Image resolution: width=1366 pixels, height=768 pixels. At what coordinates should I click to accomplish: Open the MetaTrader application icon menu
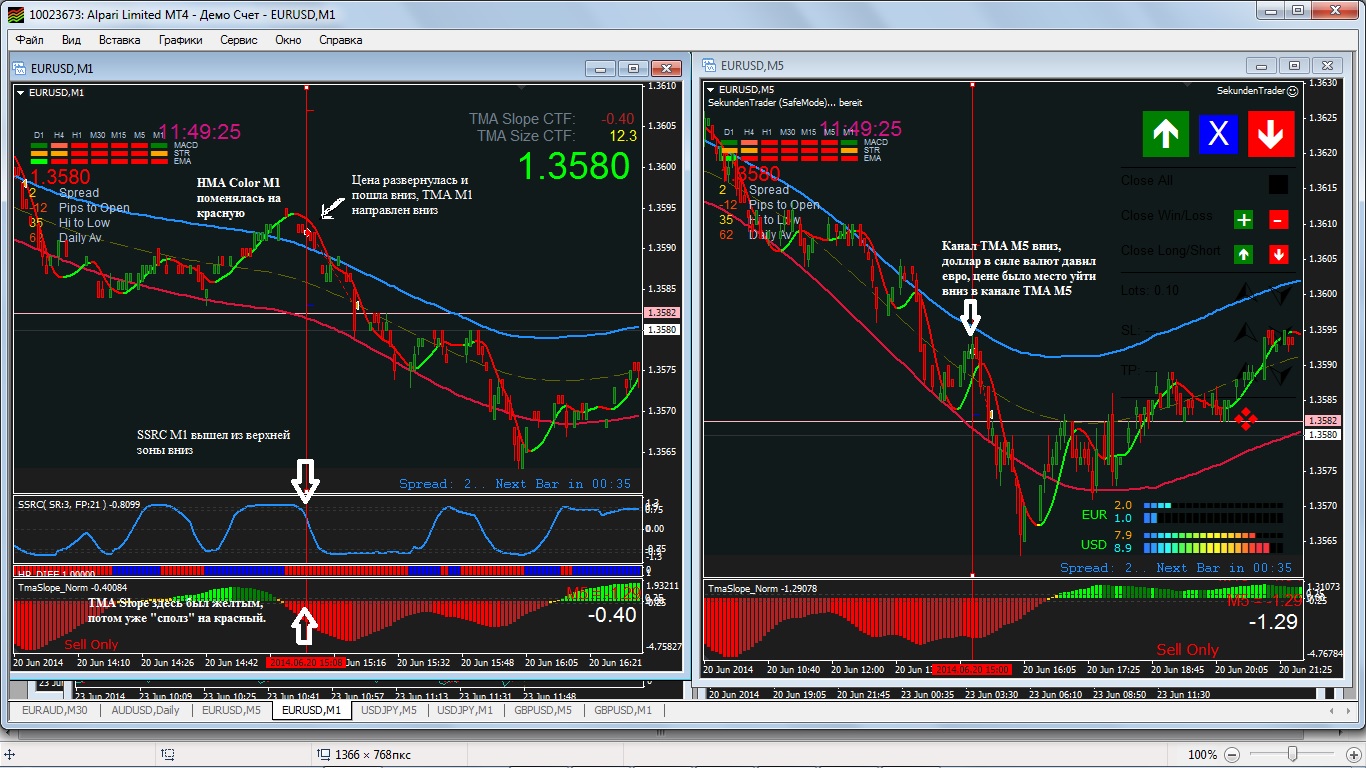[14, 14]
